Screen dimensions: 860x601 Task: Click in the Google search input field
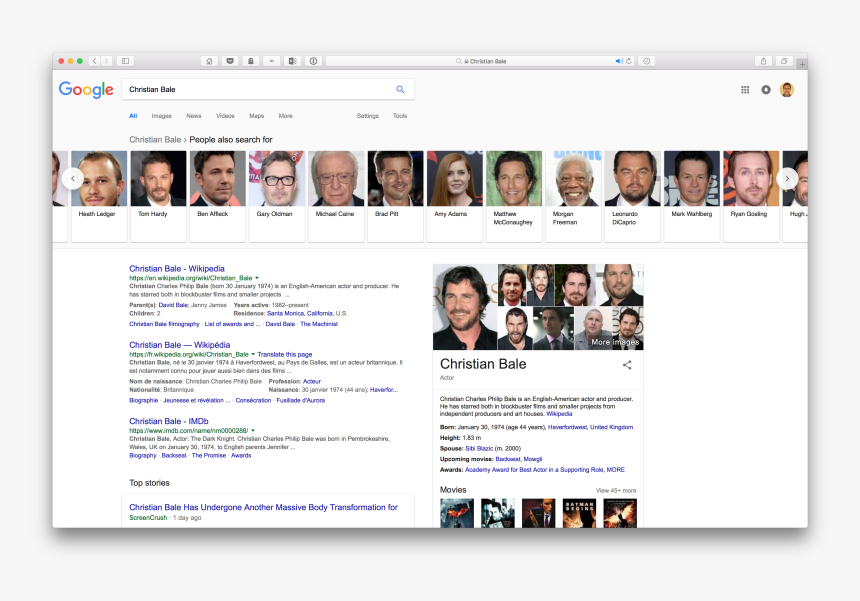pos(255,90)
